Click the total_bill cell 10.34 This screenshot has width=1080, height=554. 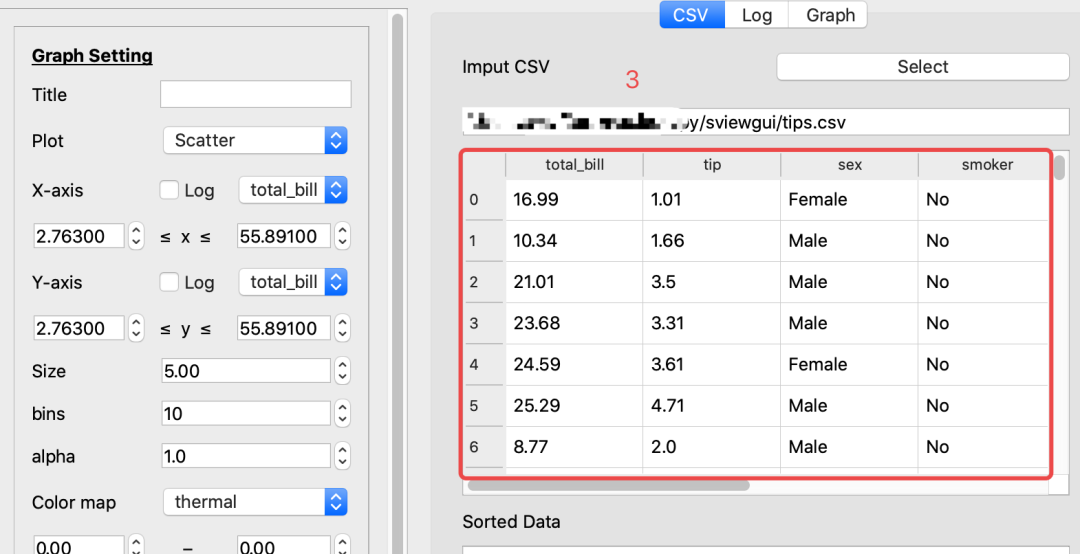[574, 241]
